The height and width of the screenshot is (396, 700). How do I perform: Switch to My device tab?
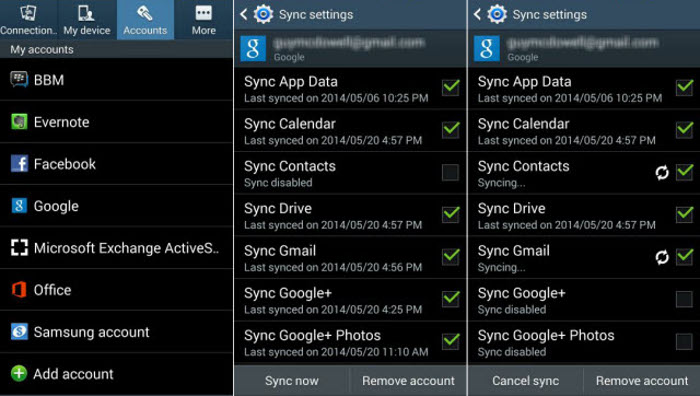click(87, 20)
